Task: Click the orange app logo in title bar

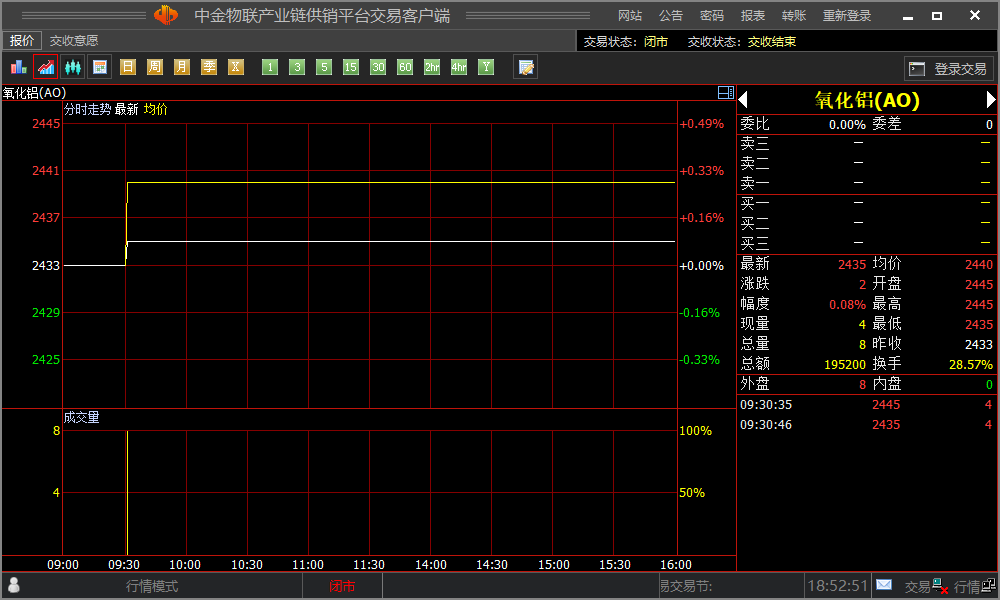Action: 166,15
